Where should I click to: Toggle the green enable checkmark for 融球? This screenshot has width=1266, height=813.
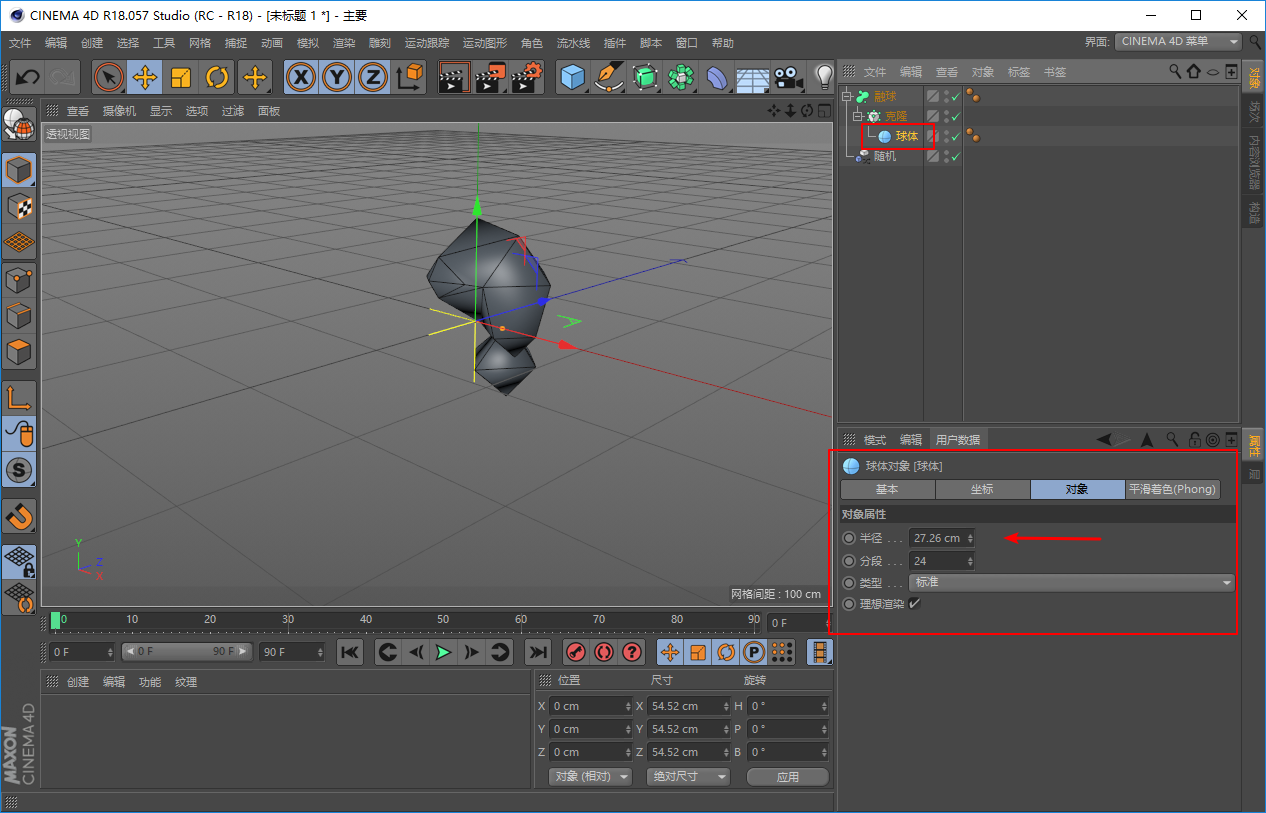pos(956,96)
